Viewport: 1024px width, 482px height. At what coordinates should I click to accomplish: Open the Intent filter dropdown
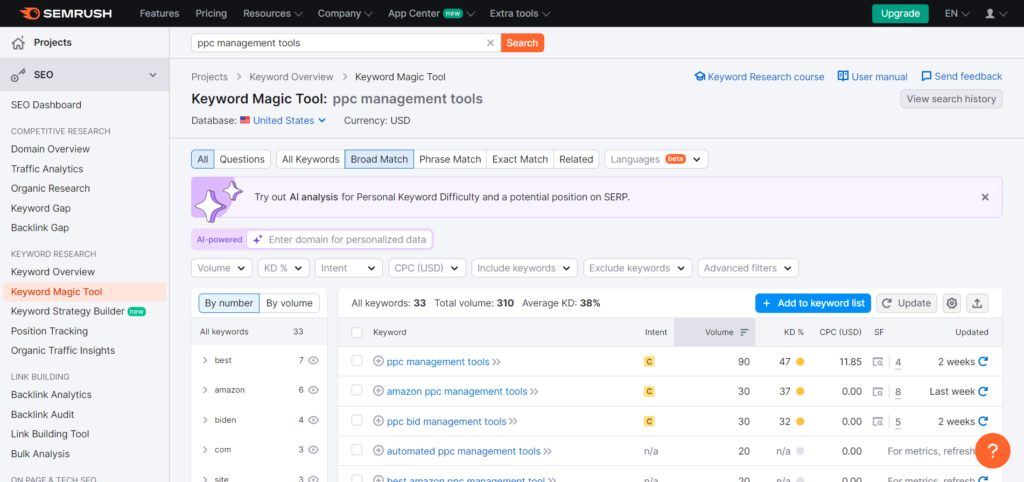coord(349,268)
